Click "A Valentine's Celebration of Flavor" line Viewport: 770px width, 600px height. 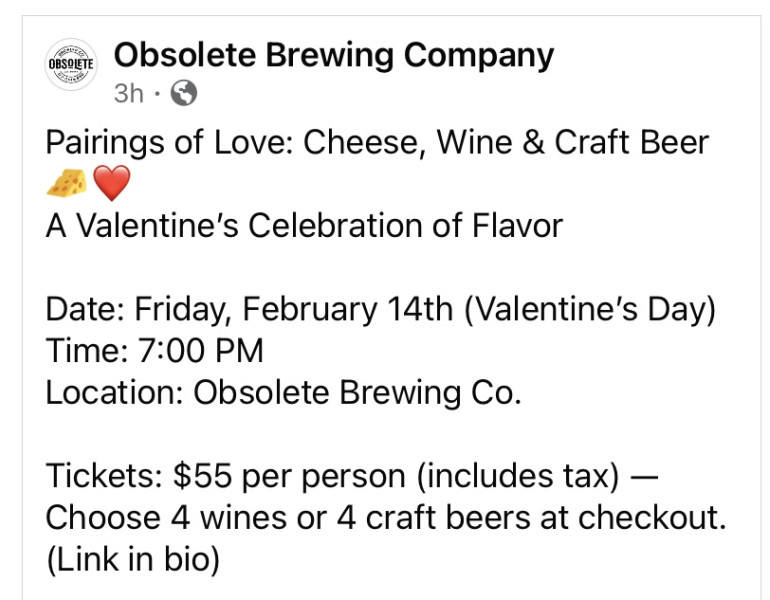304,226
